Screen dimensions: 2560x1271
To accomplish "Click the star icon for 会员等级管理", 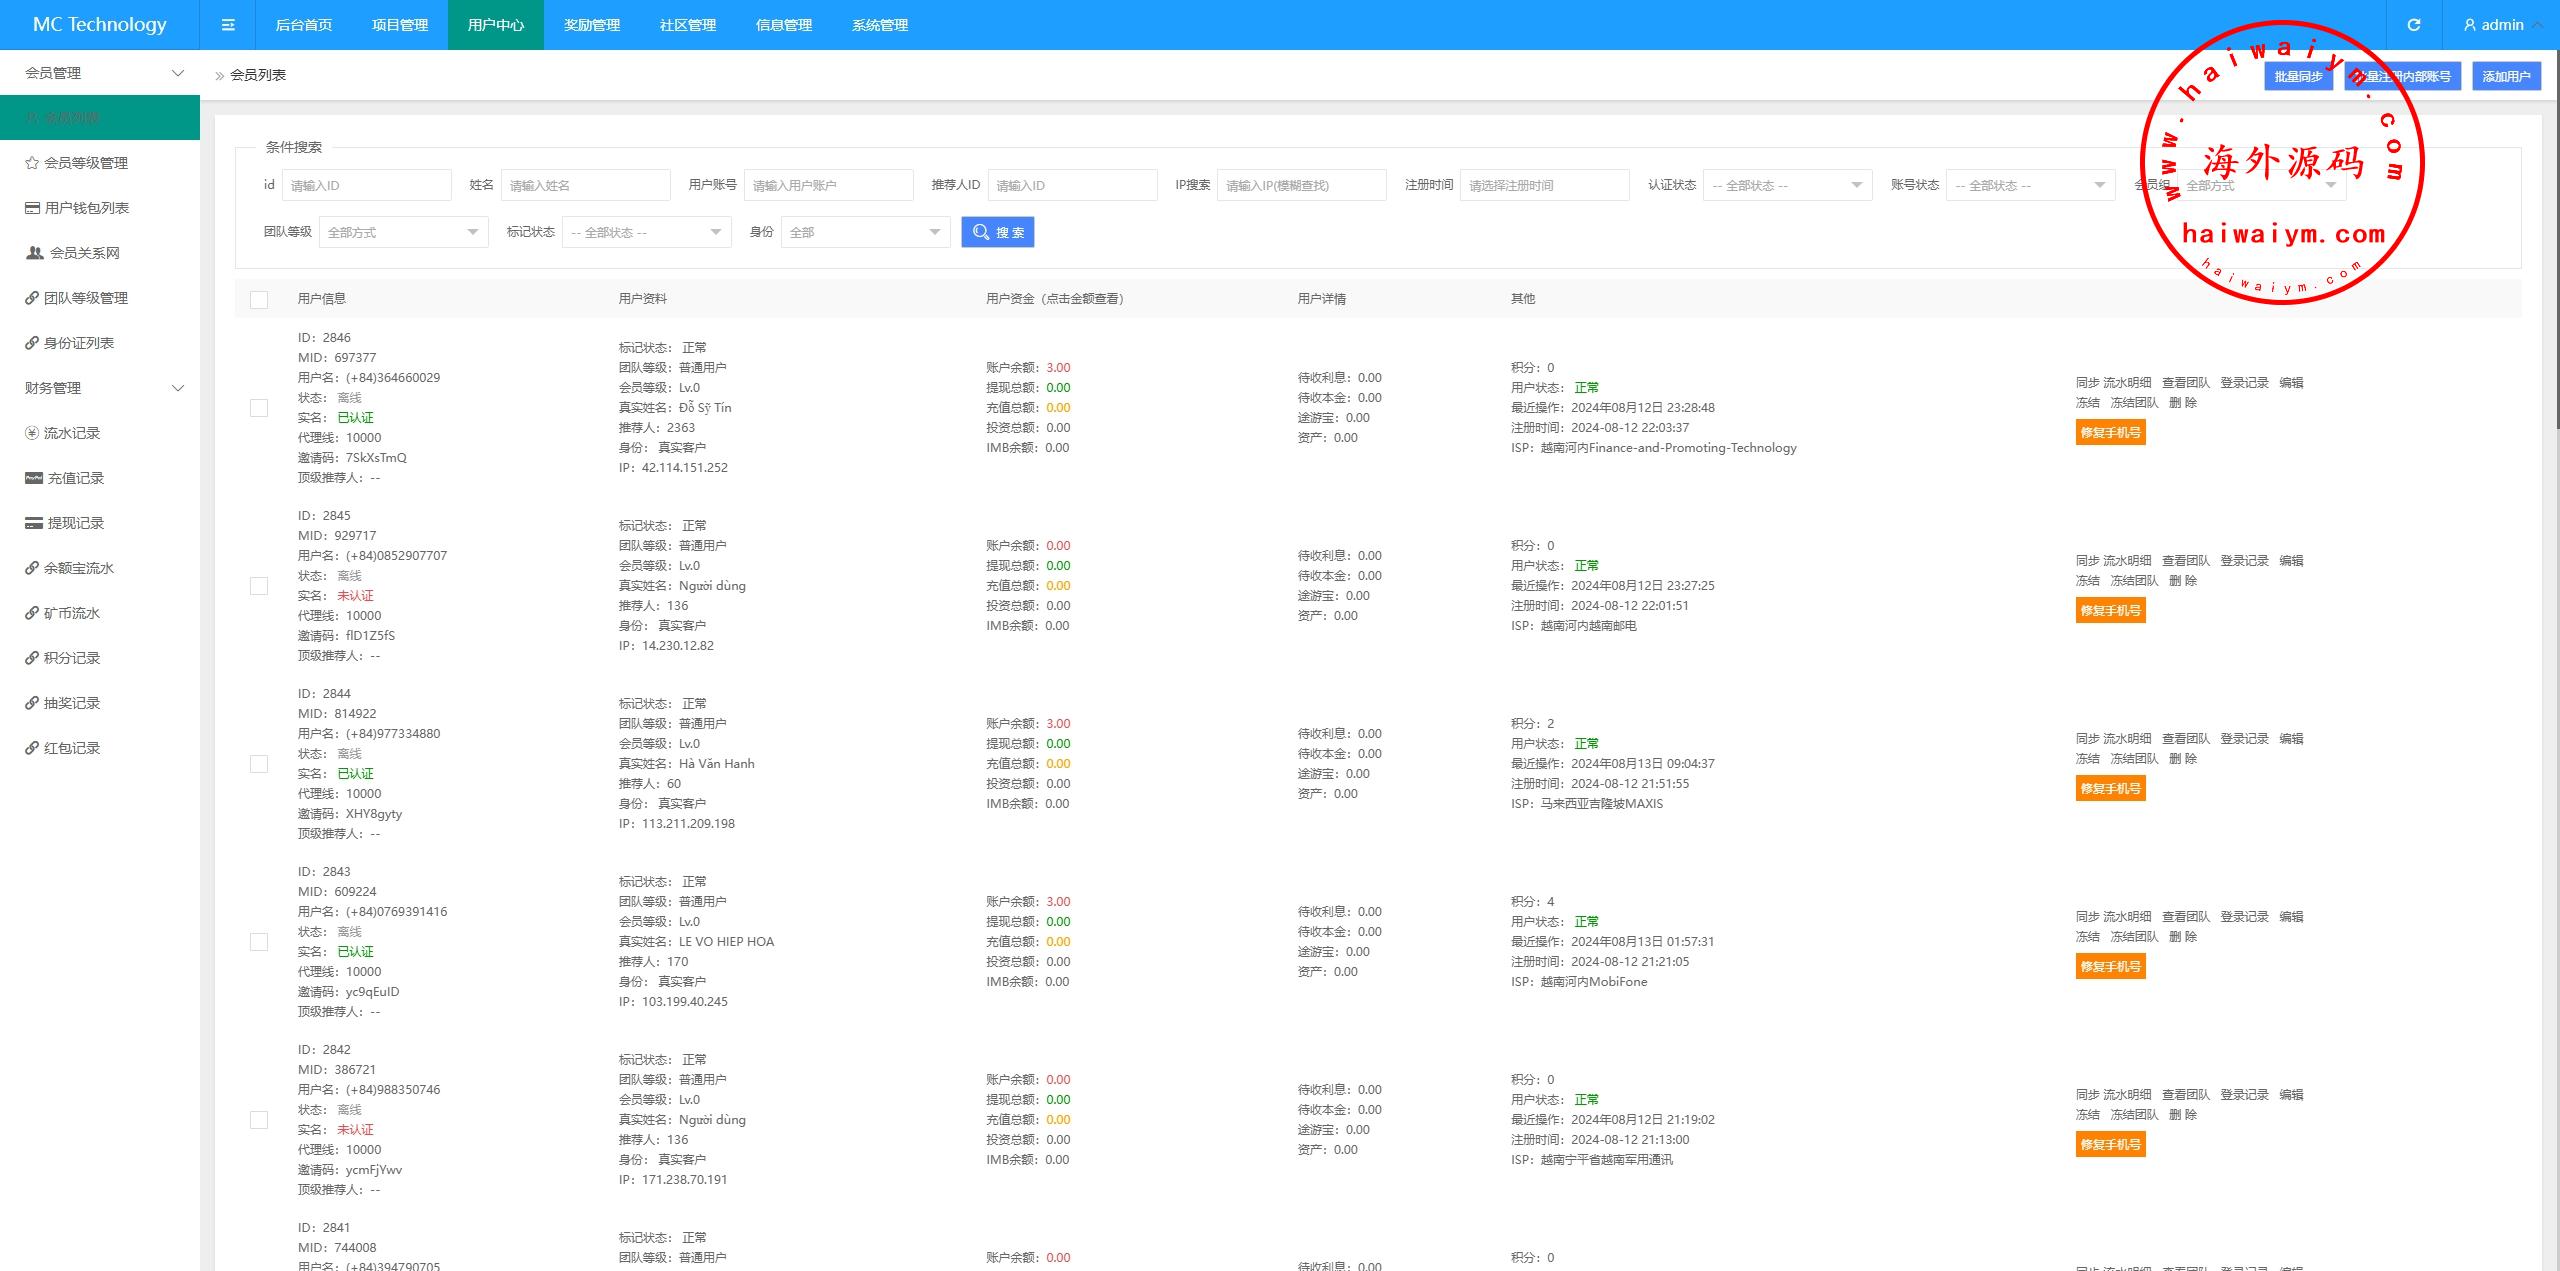I will point(32,163).
